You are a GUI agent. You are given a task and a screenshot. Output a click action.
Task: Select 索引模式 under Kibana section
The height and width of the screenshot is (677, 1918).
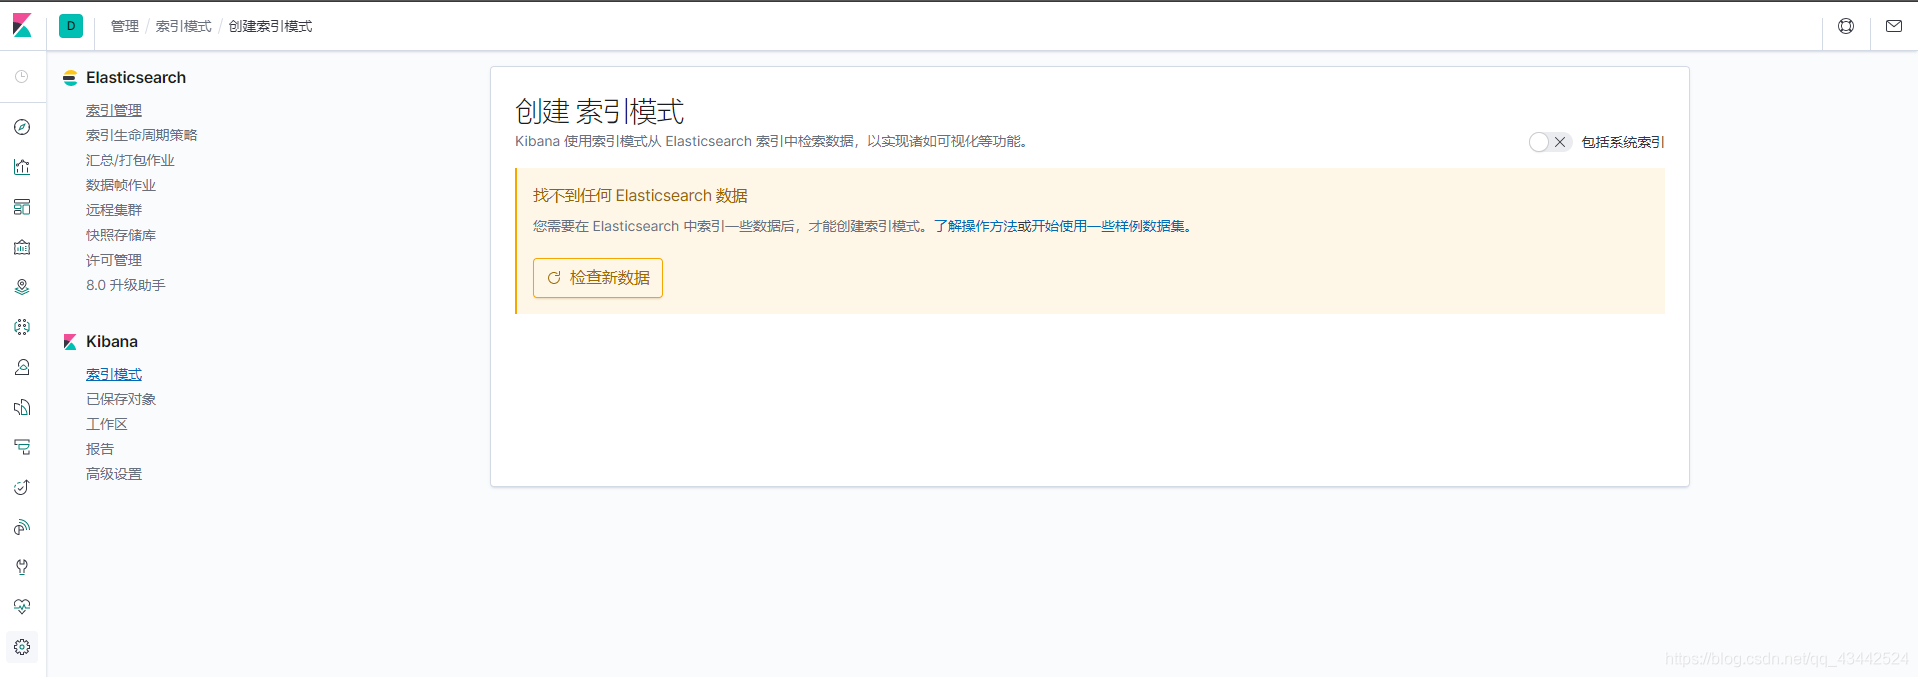(114, 374)
